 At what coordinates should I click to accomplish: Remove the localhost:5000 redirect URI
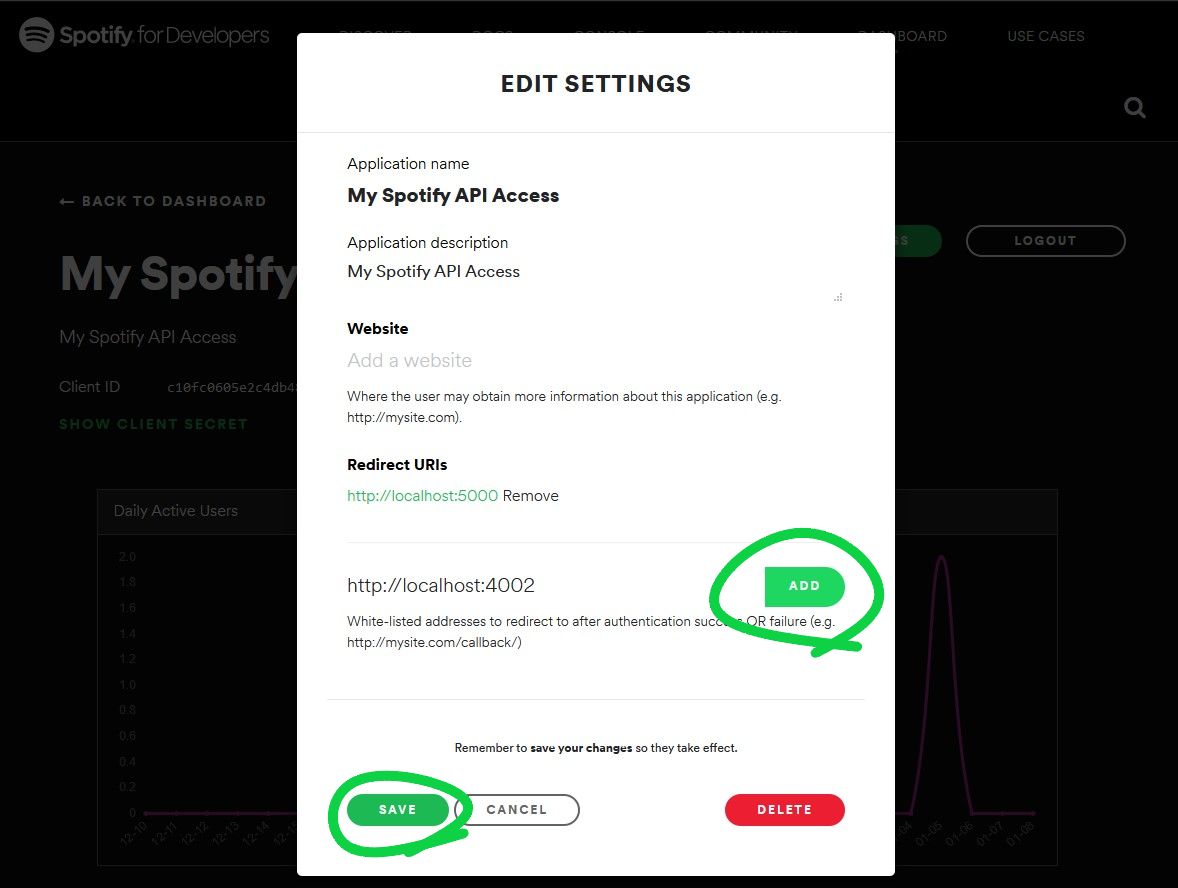point(530,496)
